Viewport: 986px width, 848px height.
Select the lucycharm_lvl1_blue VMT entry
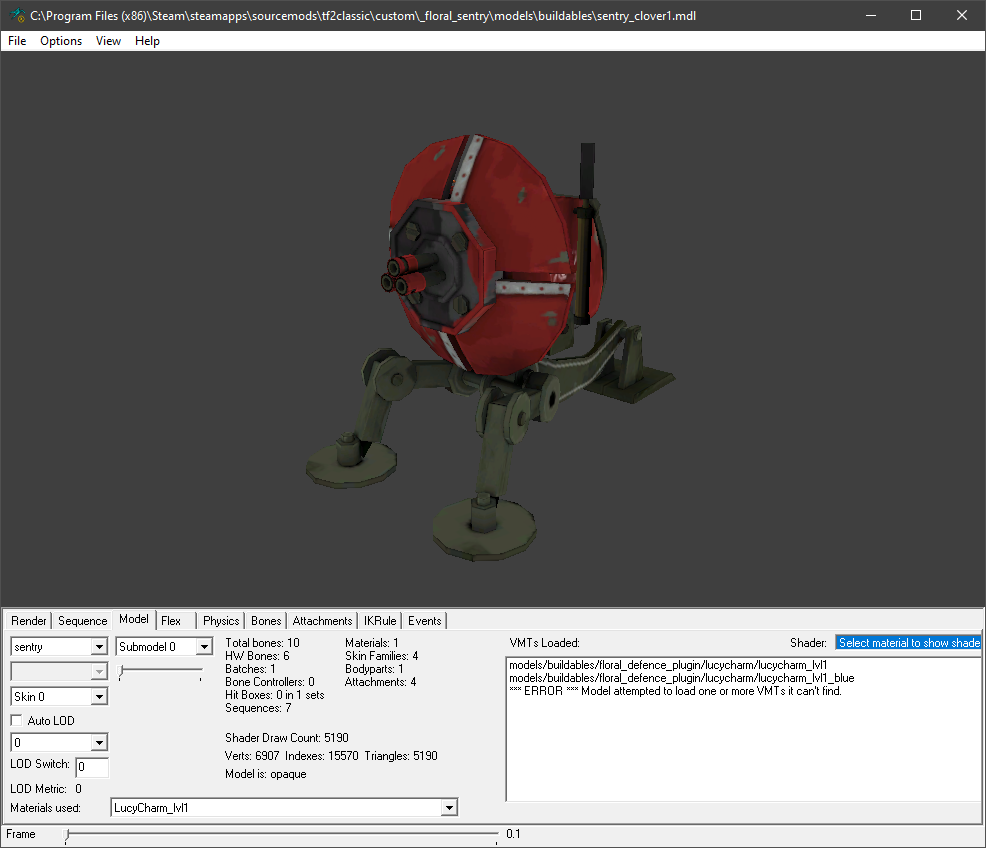[x=682, y=678]
